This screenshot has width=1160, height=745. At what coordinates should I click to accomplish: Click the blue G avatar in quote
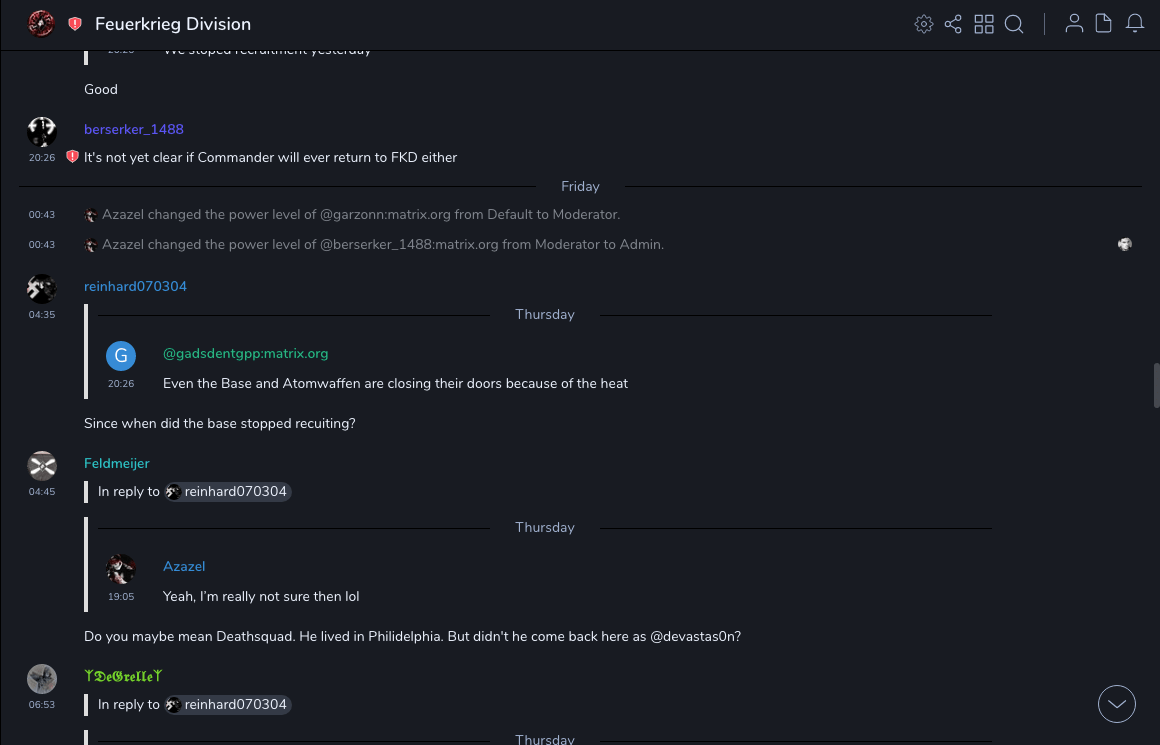(x=121, y=356)
